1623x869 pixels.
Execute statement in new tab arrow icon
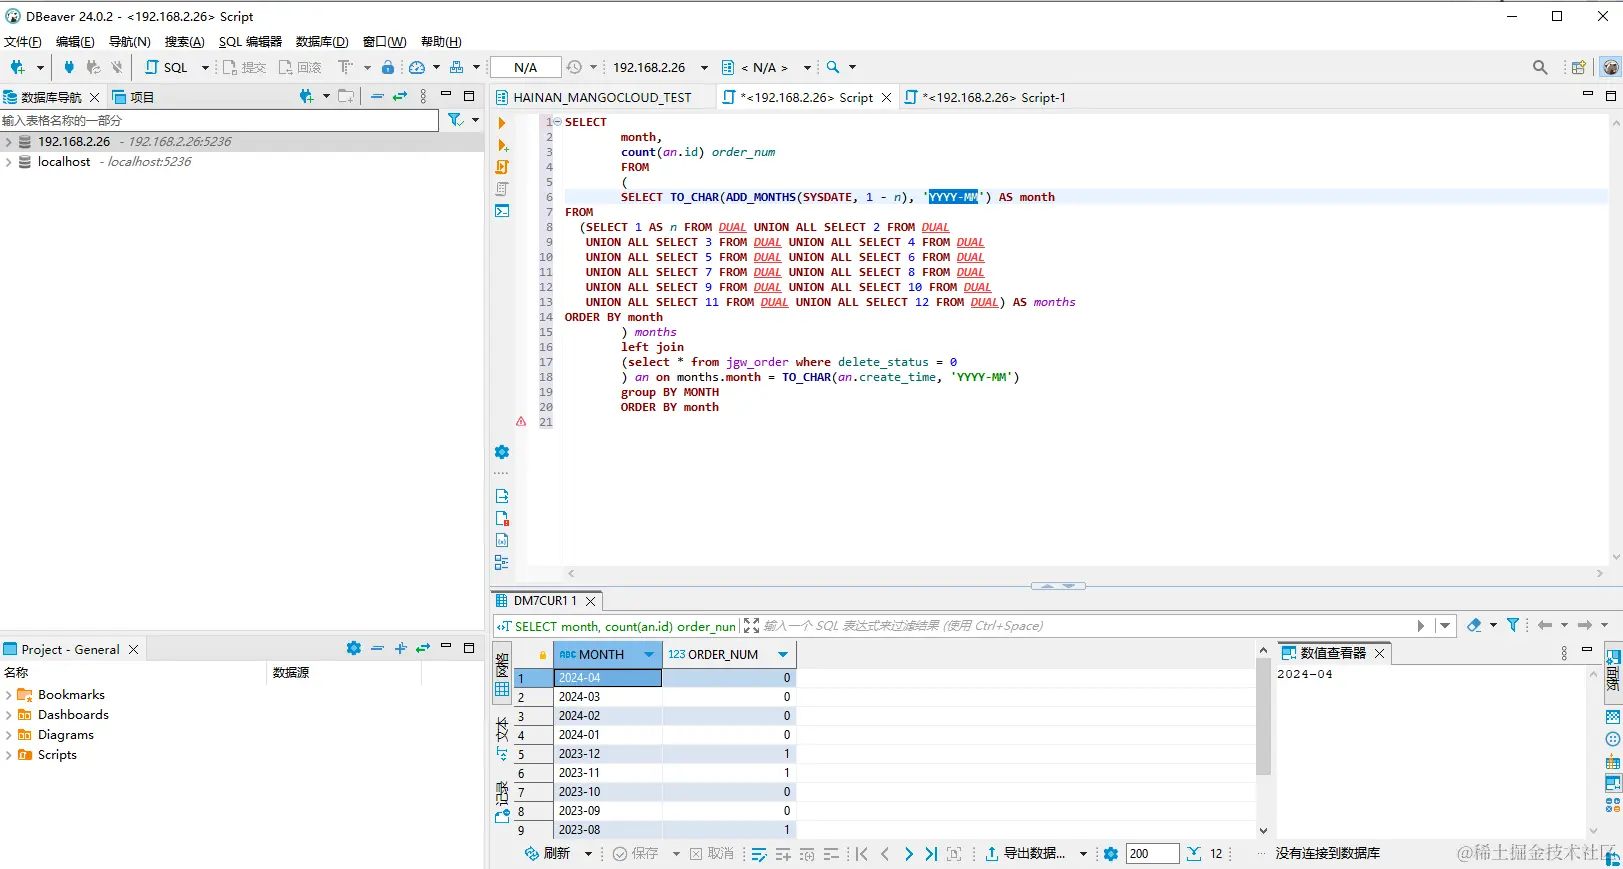click(x=502, y=145)
